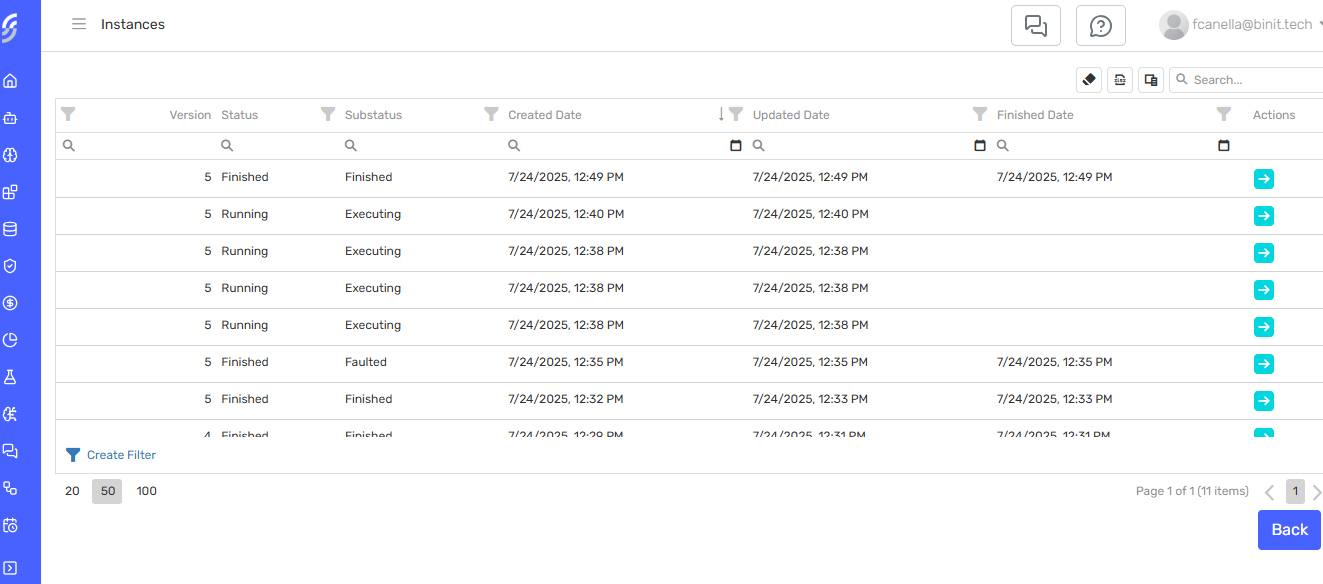Click the export toolbar icon above the grid
The width and height of the screenshot is (1323, 584).
tap(1120, 79)
